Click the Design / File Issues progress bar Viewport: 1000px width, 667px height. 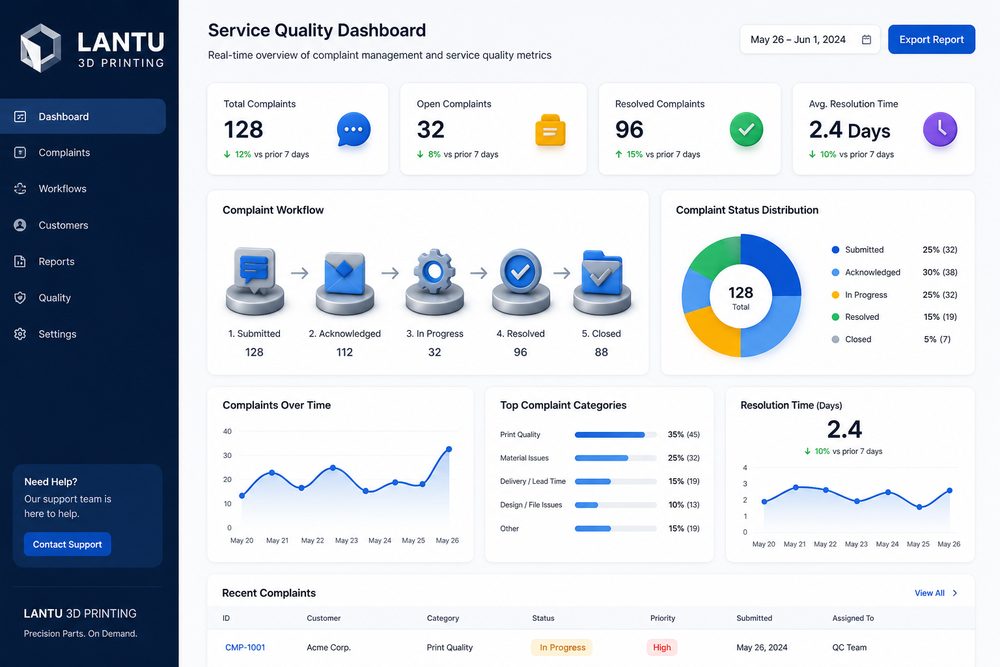click(615, 505)
